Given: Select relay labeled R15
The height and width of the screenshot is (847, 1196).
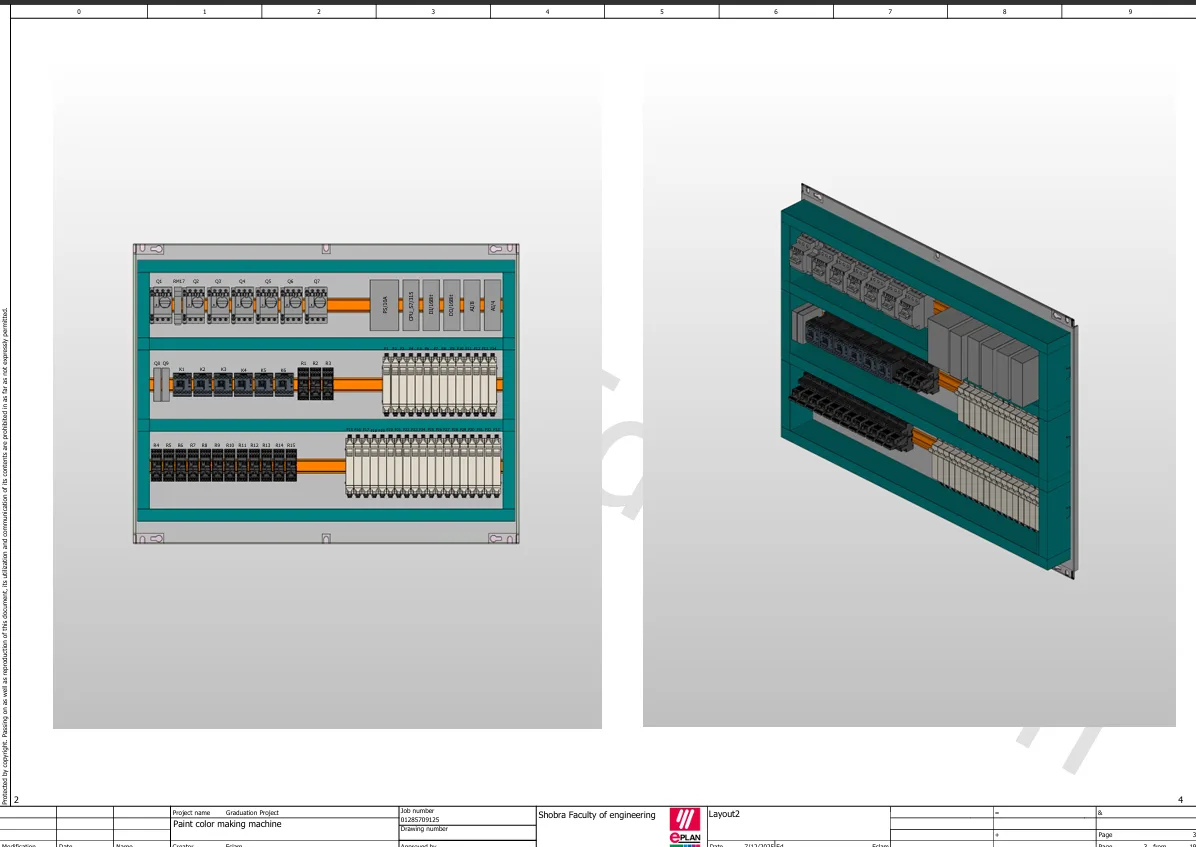Looking at the screenshot, I should point(291,465).
